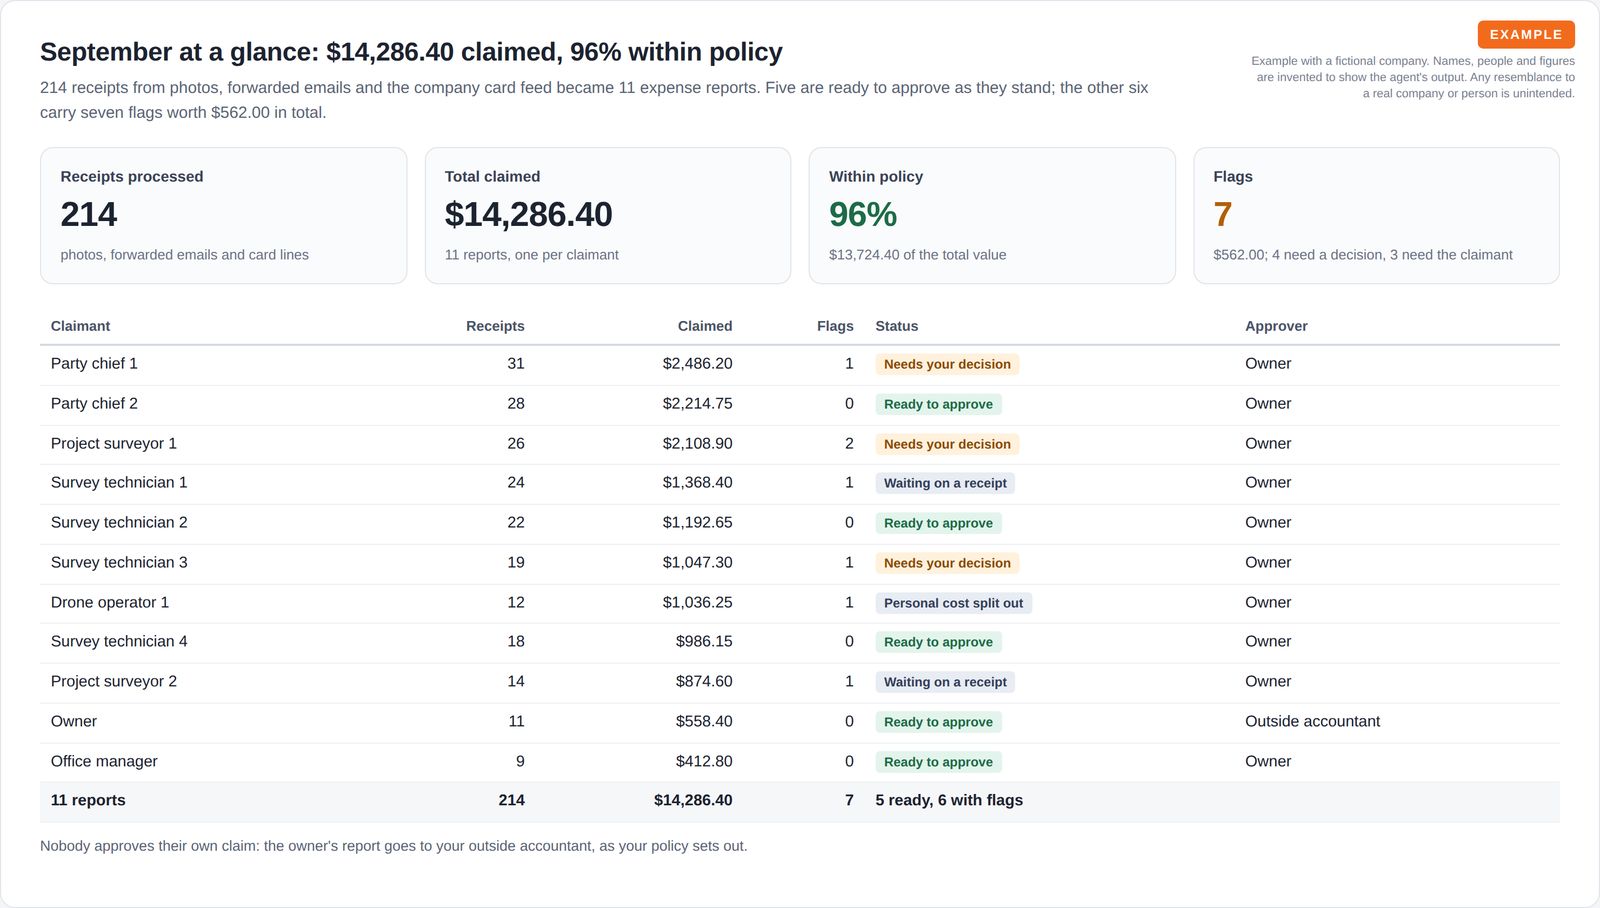Image resolution: width=1600 pixels, height=908 pixels.
Task: Click the September at a glance heading
Action: click(411, 52)
